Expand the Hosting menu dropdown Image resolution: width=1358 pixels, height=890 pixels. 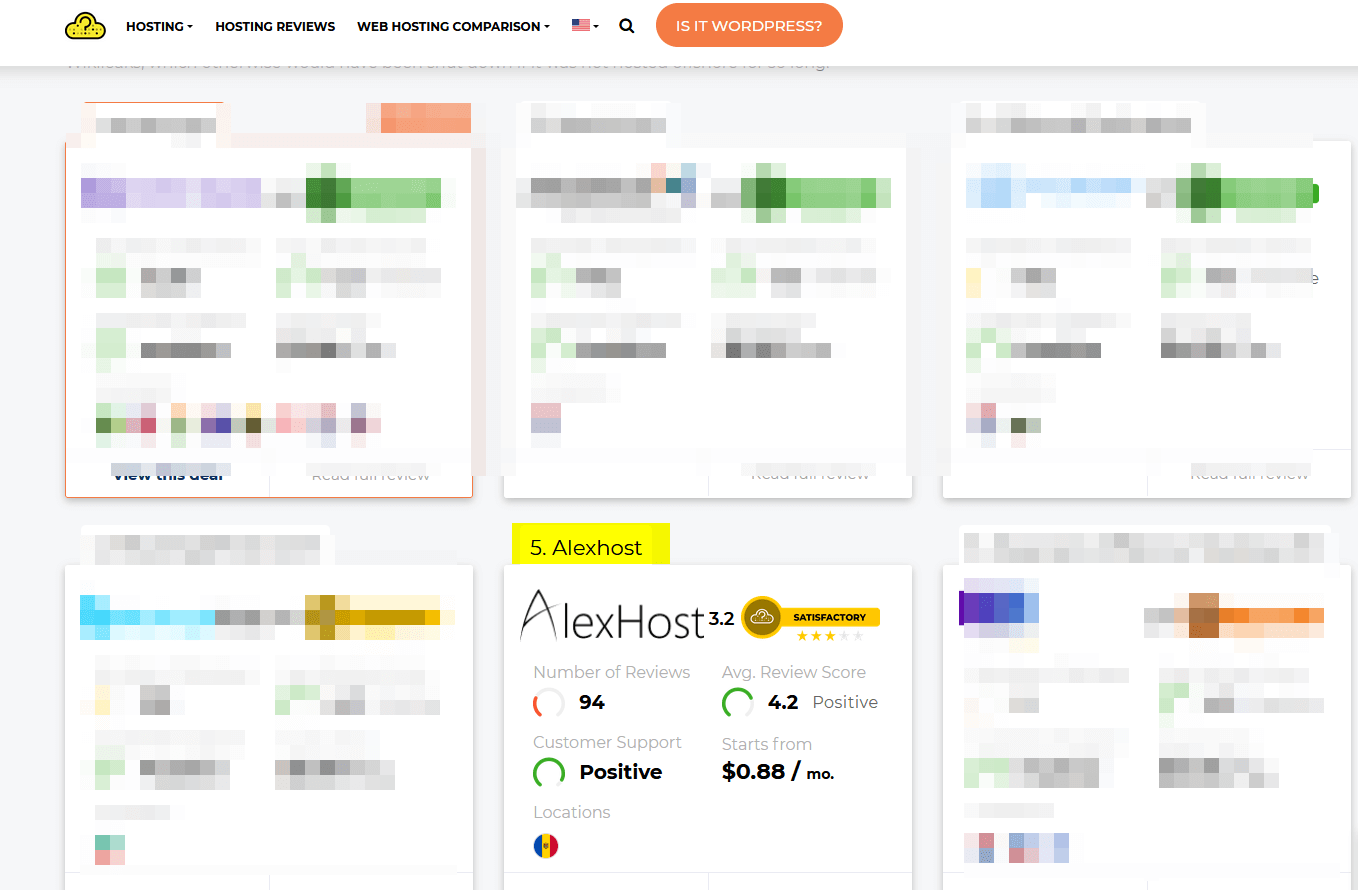tap(159, 26)
